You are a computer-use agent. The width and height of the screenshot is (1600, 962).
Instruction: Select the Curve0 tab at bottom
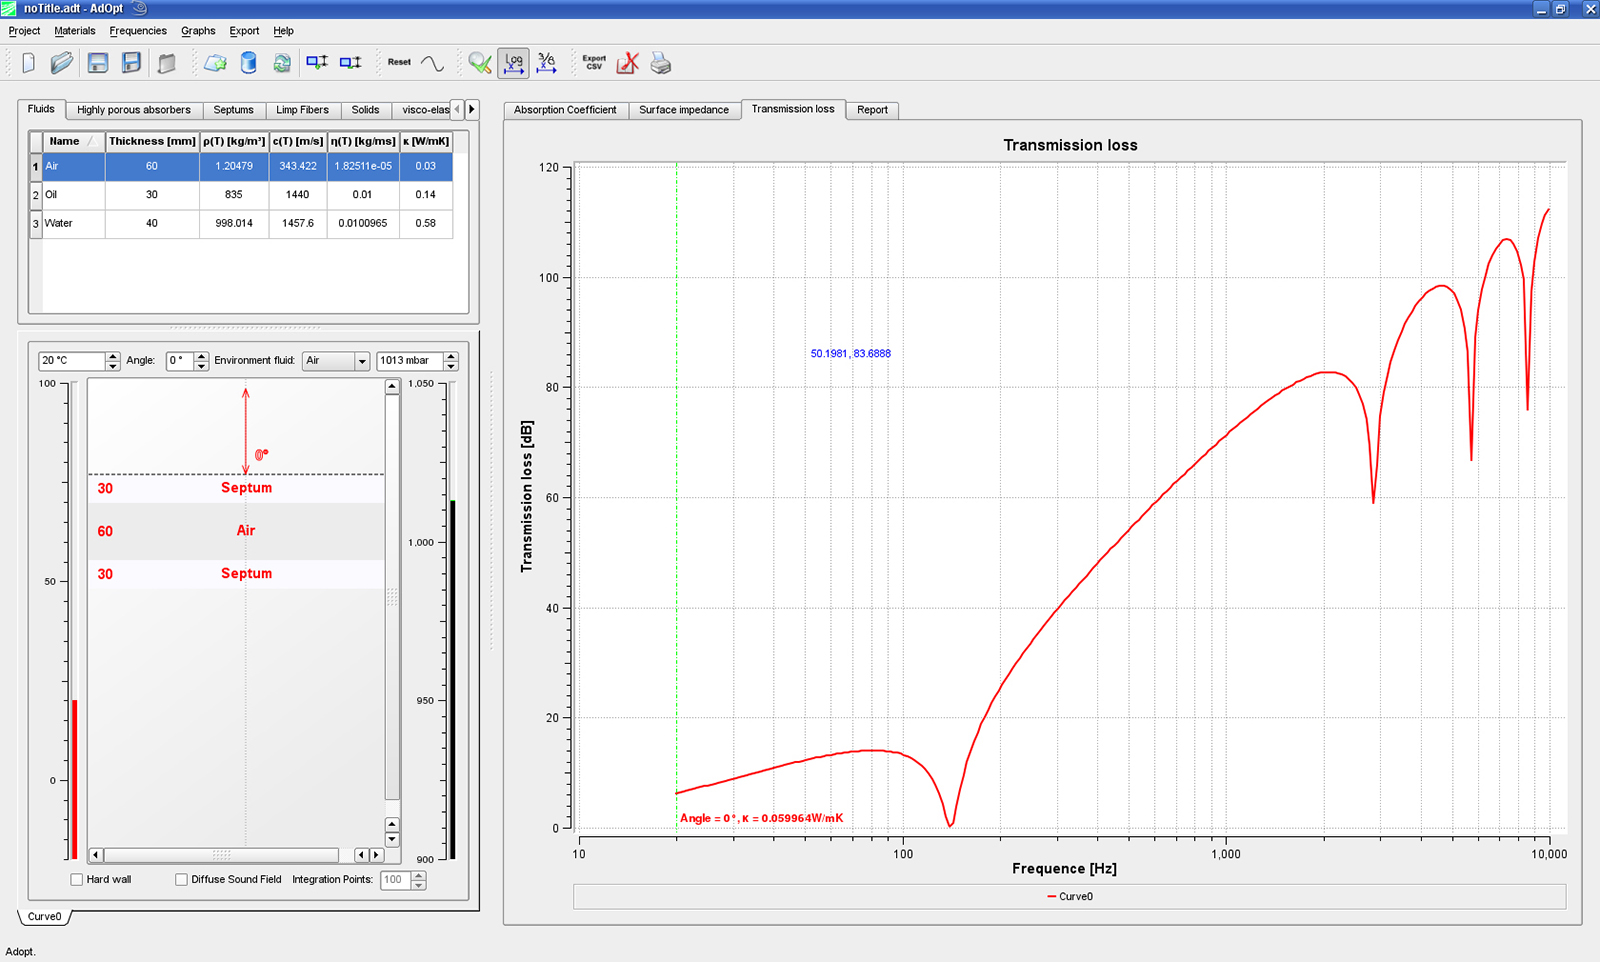[44, 916]
